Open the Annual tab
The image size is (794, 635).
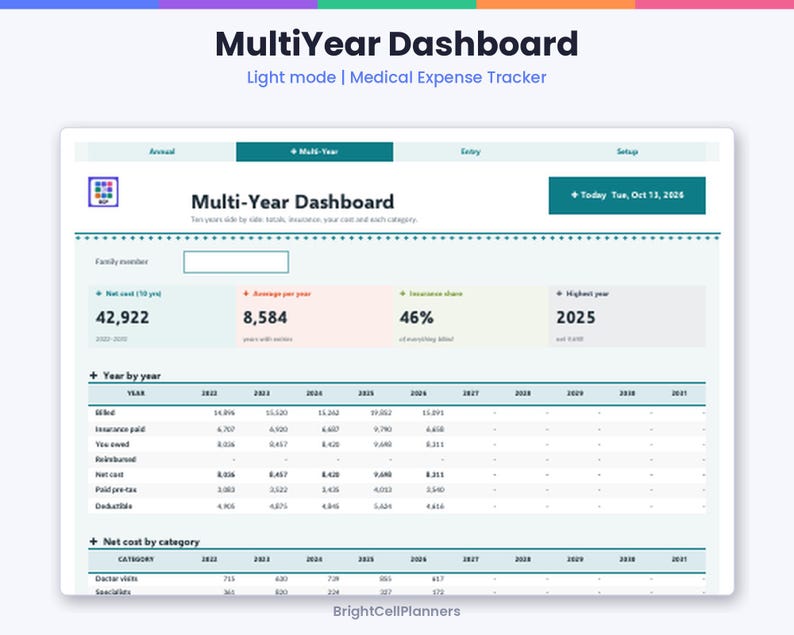(x=162, y=151)
